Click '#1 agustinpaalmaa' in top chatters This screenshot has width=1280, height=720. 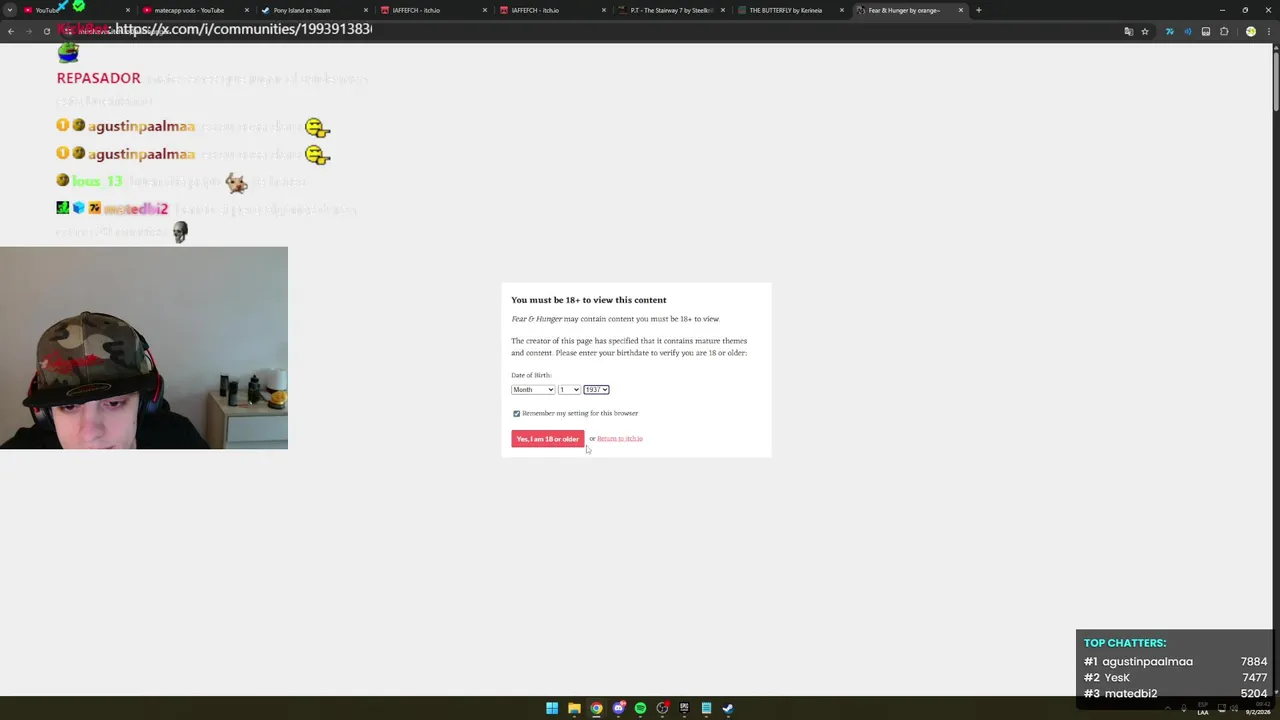coord(1139,661)
